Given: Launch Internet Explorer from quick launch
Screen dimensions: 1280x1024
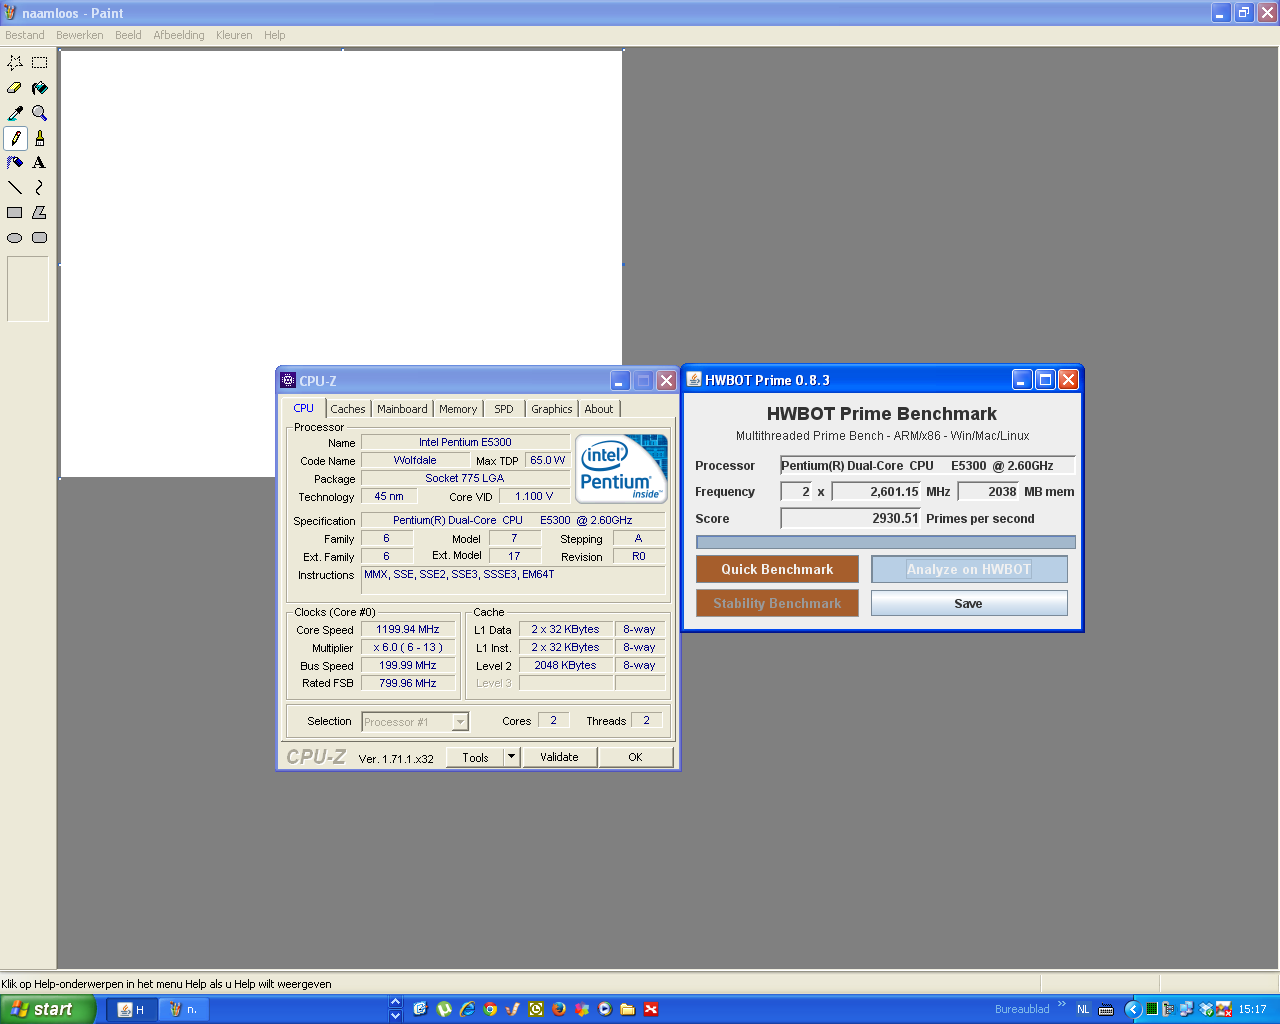Looking at the screenshot, I should pyautogui.click(x=467, y=1009).
